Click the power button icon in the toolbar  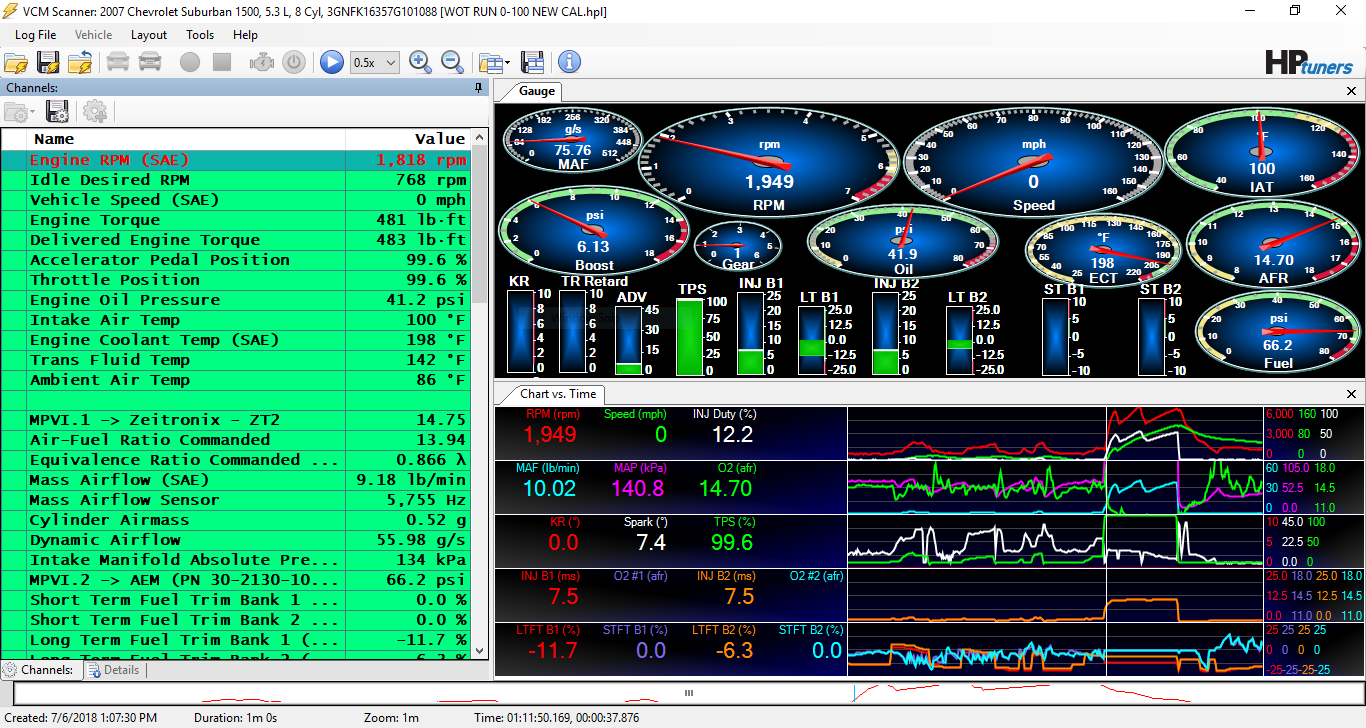tap(294, 62)
